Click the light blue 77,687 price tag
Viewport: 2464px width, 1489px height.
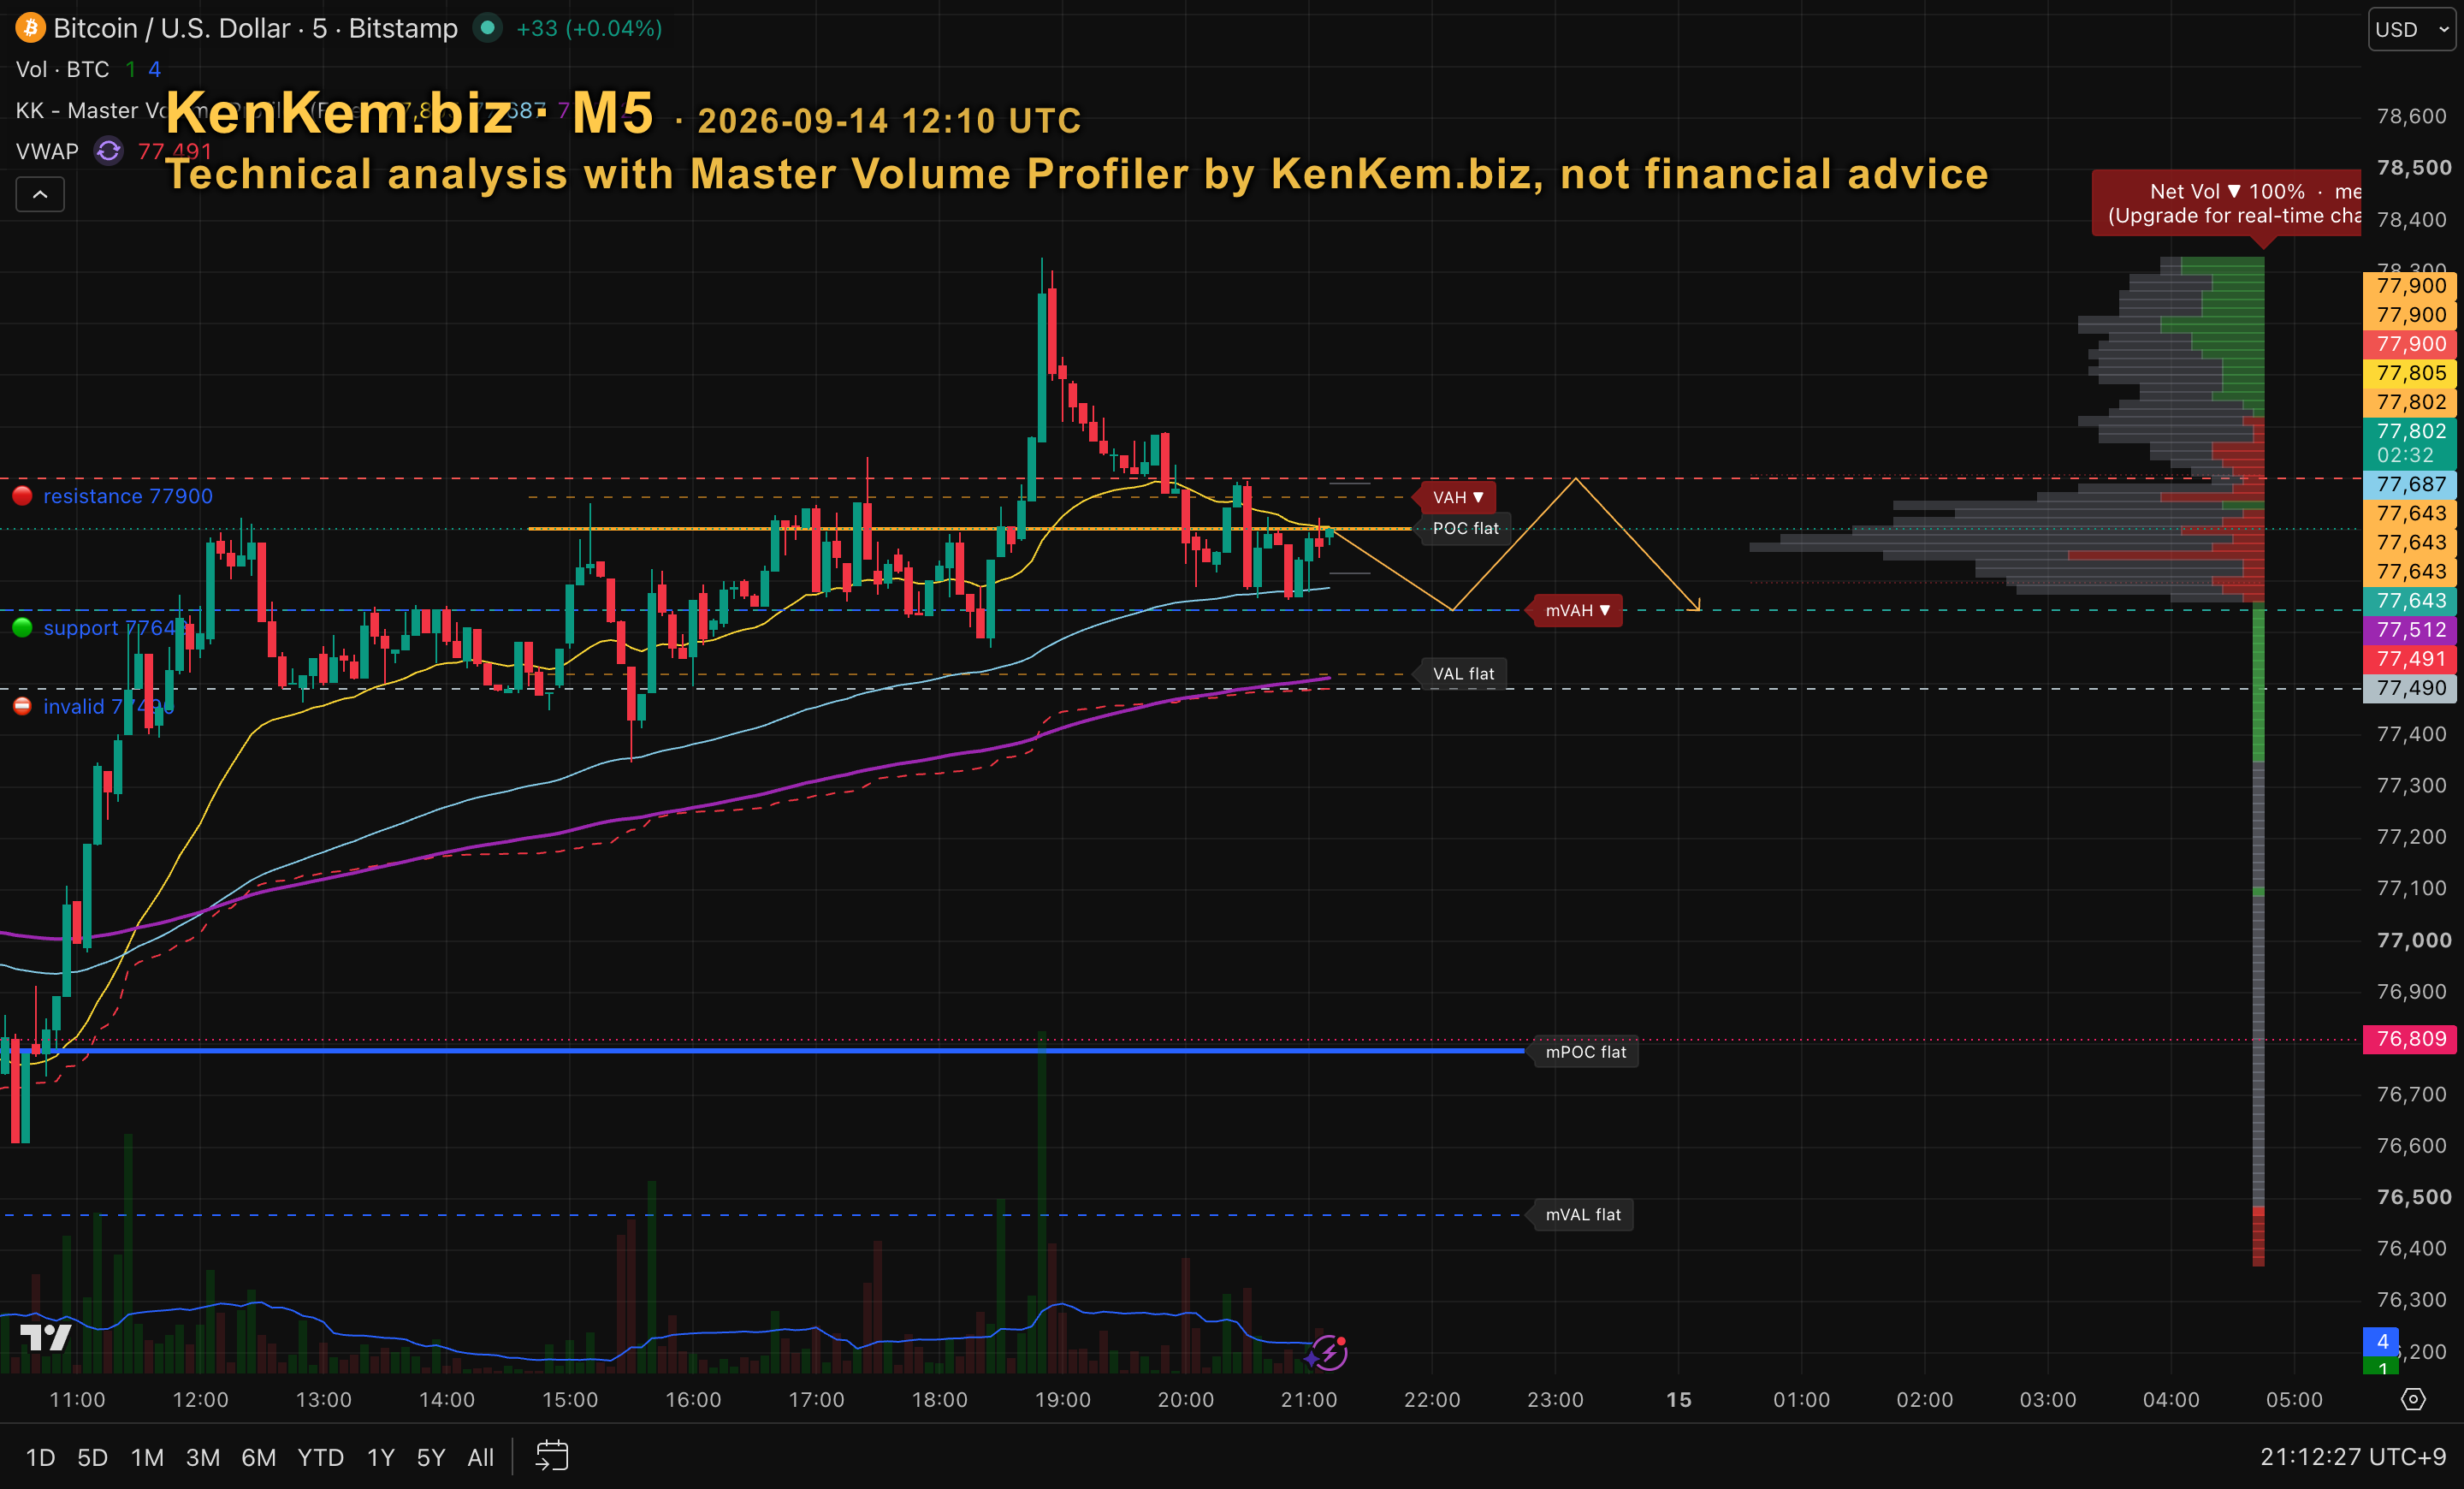point(2410,484)
